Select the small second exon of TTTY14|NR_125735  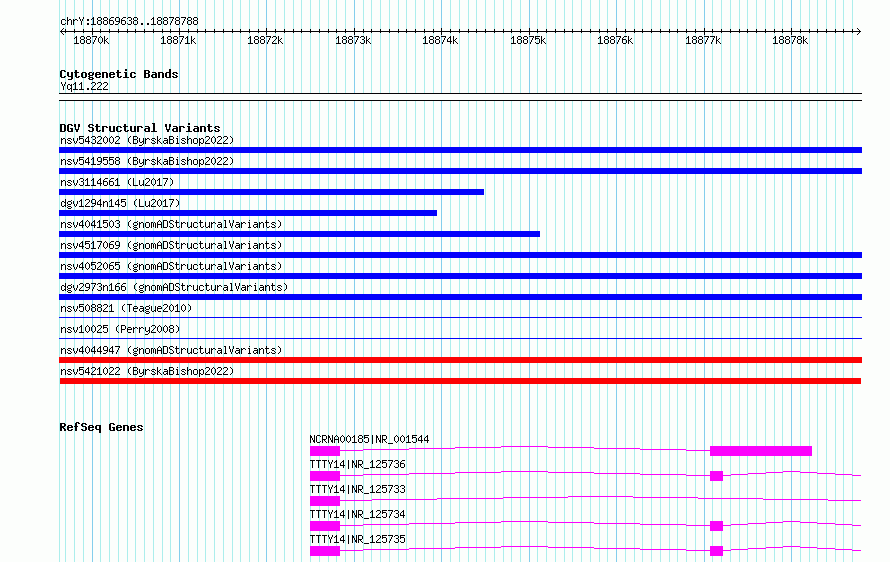(x=716, y=551)
